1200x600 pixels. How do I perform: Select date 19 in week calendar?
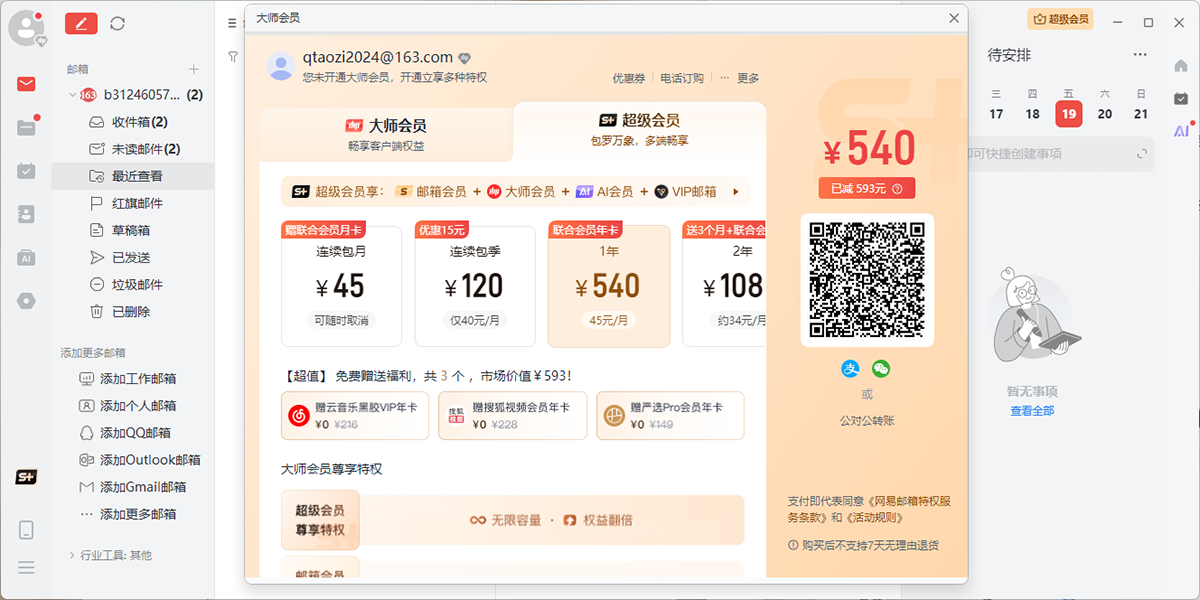[x=1069, y=114]
